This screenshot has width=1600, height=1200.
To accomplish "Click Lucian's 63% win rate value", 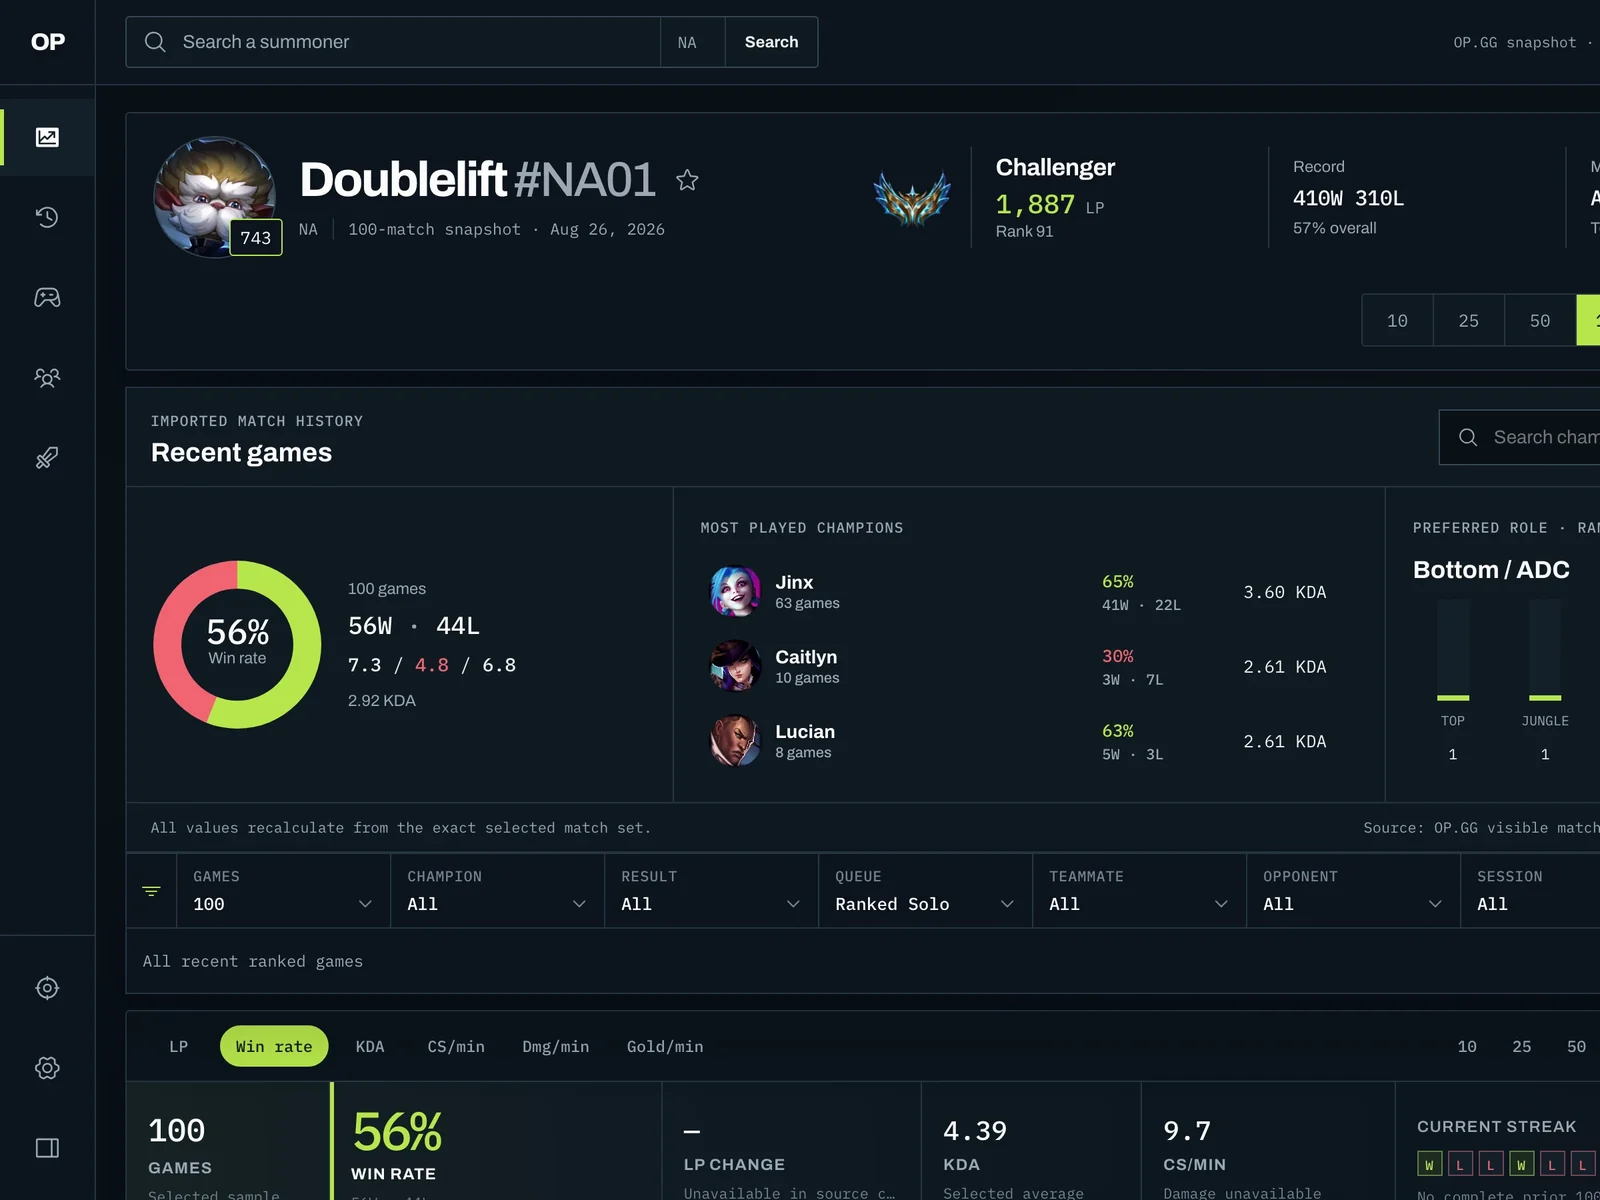I will pos(1118,731).
